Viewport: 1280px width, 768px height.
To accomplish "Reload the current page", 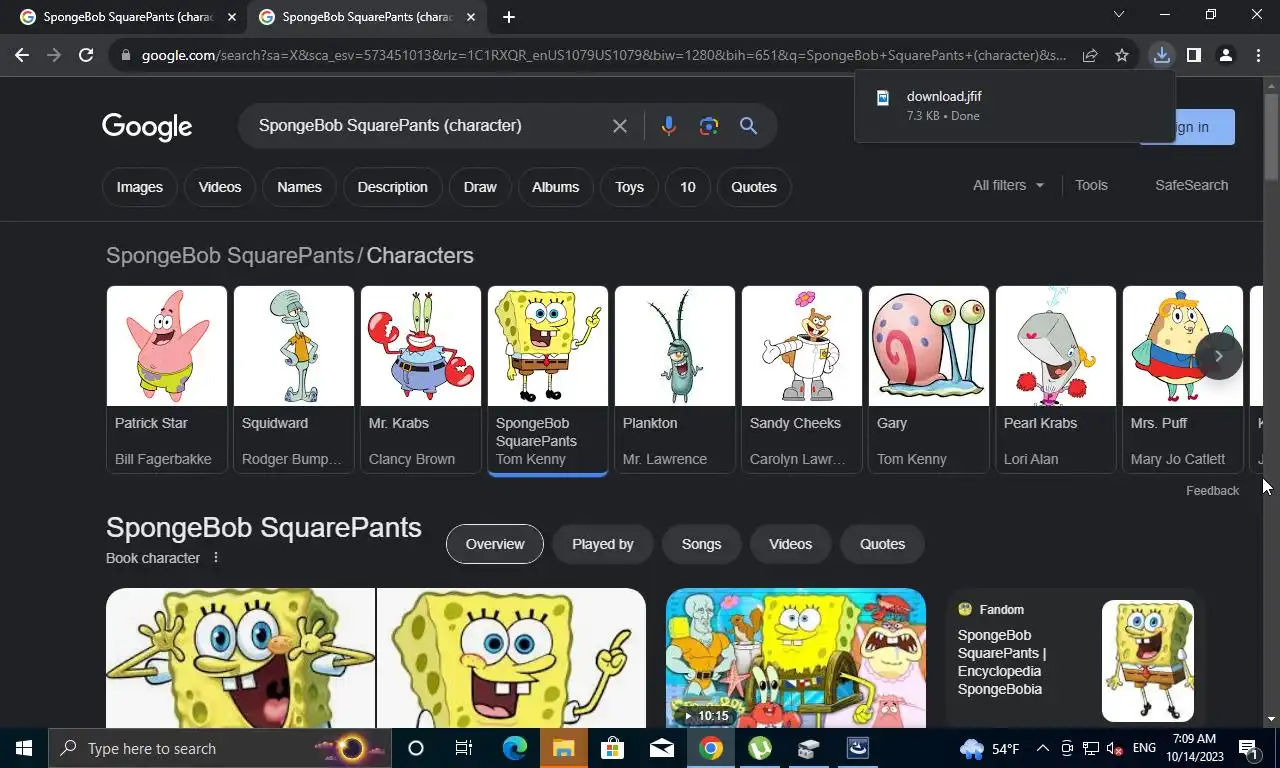I will 86,55.
